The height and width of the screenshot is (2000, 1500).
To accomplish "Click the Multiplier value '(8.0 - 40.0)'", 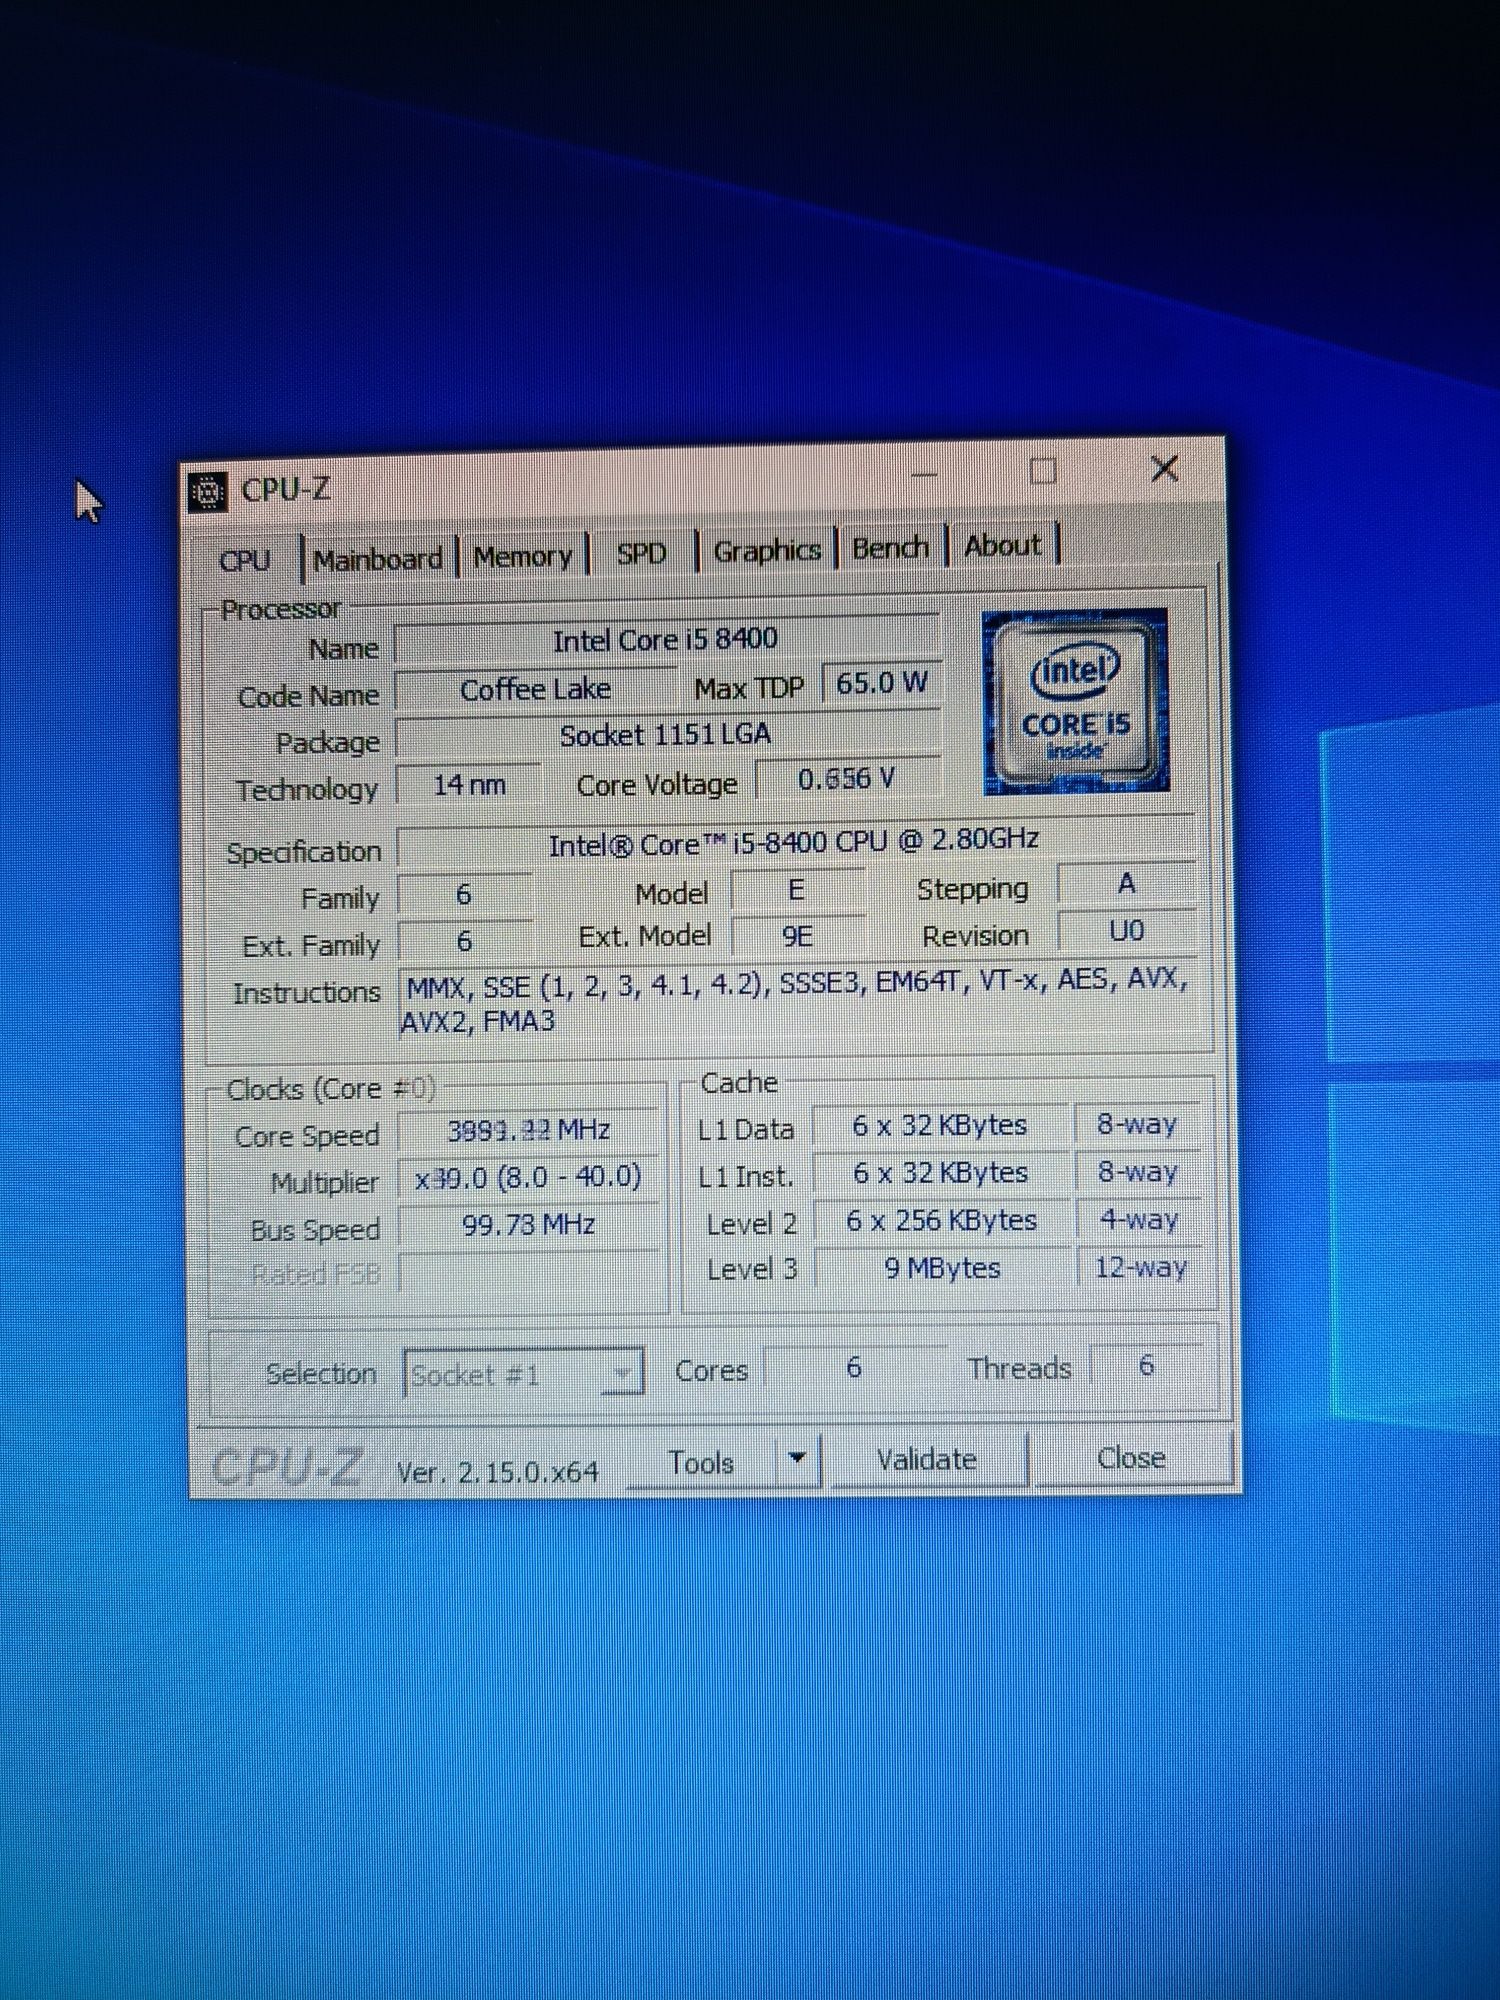I will (x=529, y=1177).
